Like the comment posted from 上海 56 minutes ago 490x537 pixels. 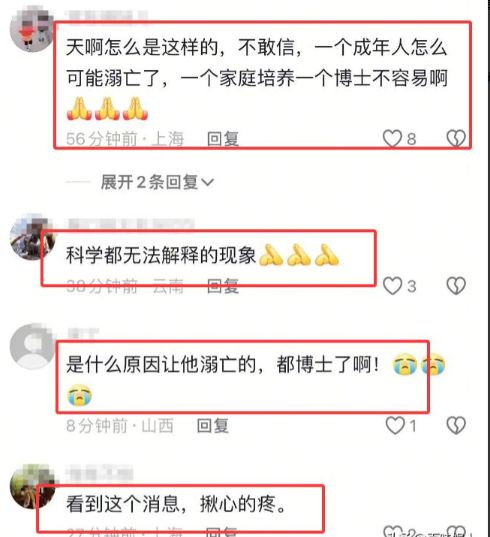(x=392, y=138)
